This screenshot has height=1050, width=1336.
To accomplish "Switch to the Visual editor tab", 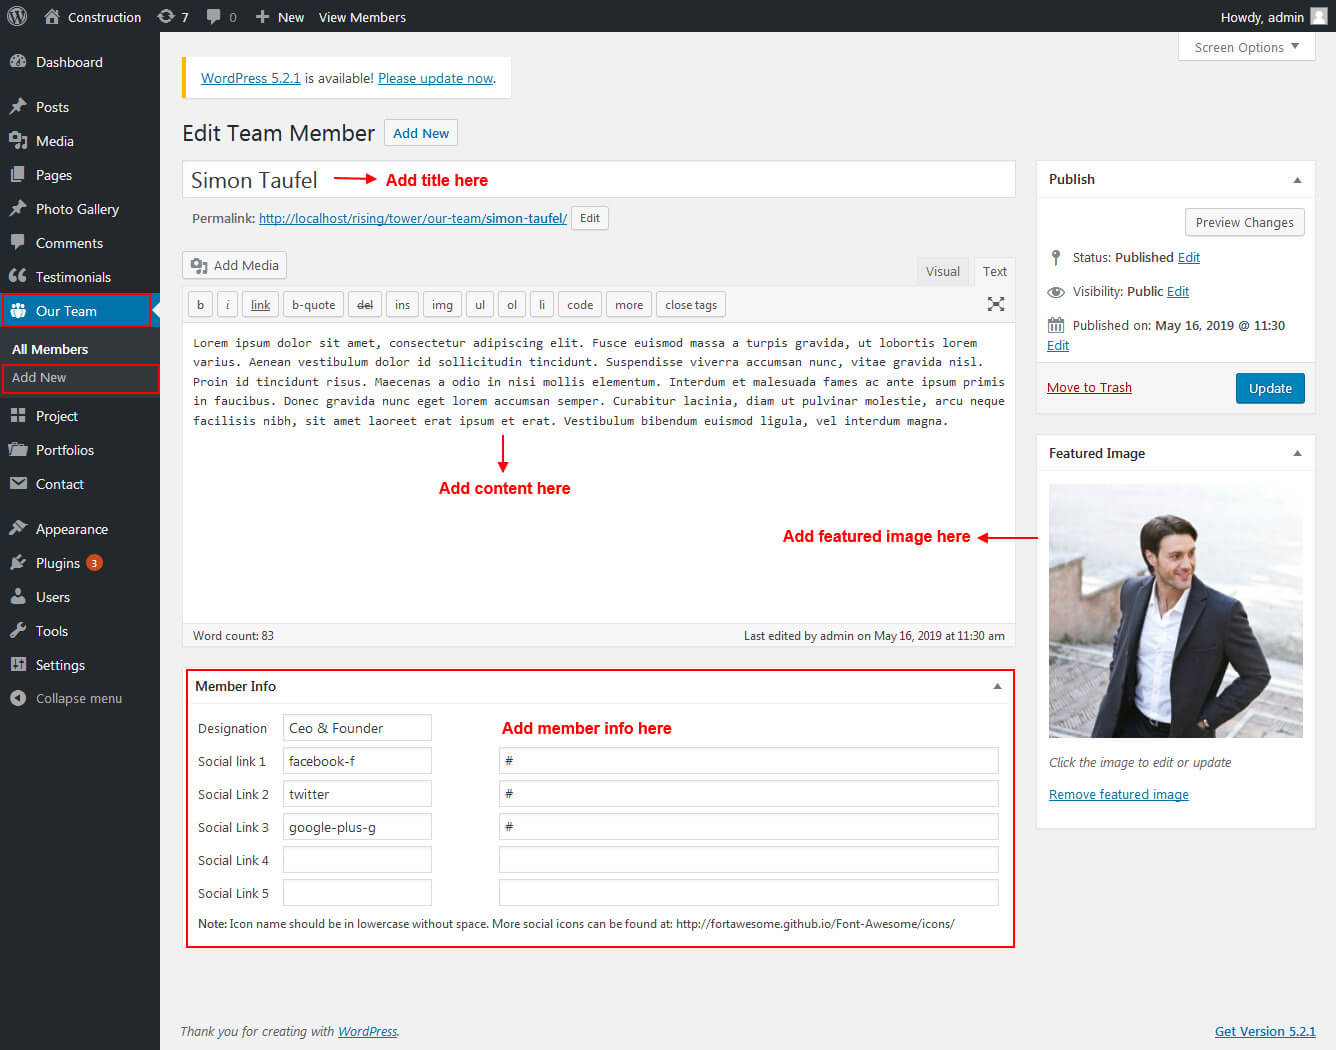I will coord(942,271).
